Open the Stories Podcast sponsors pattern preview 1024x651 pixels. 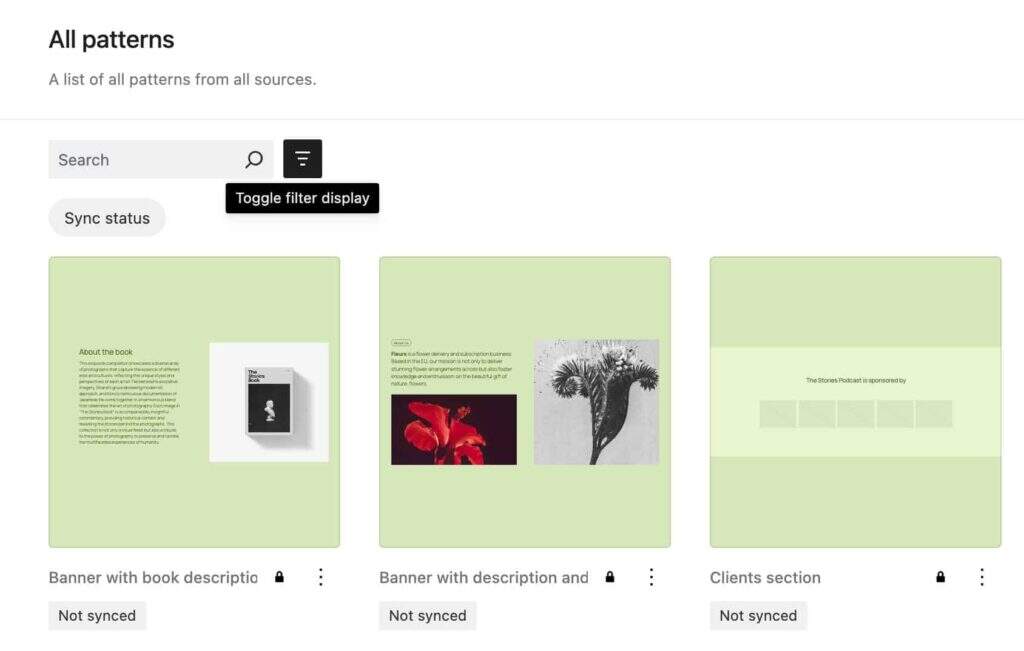[855, 402]
